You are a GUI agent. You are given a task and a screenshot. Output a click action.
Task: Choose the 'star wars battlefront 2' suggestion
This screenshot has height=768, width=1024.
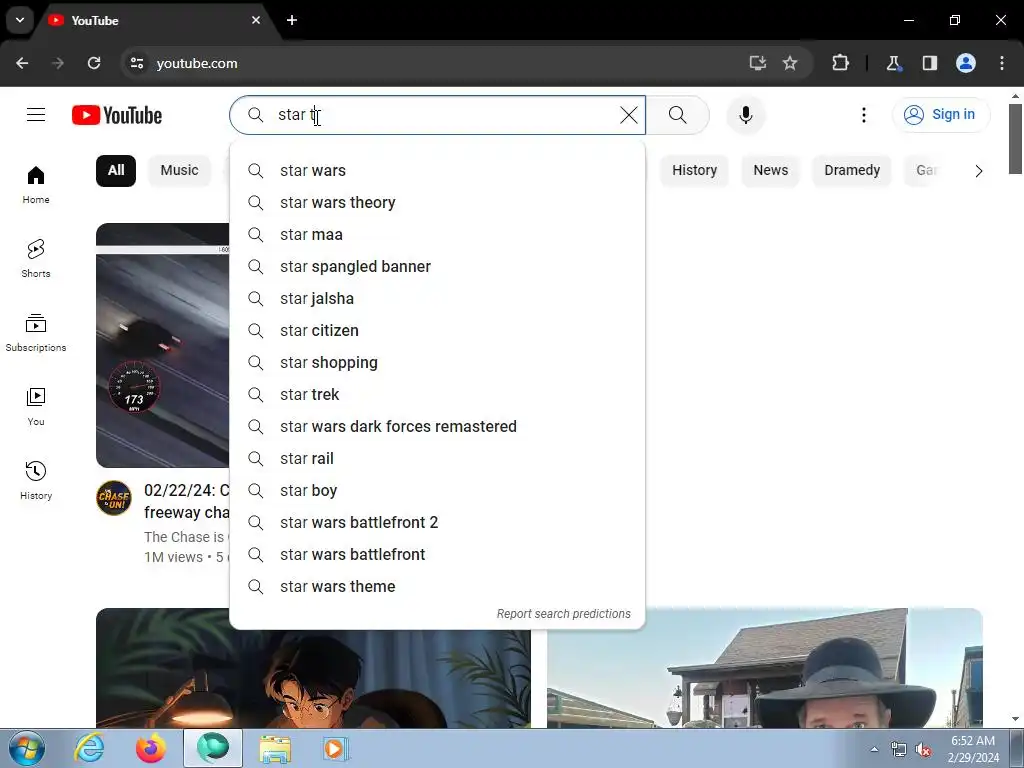[x=437, y=522]
